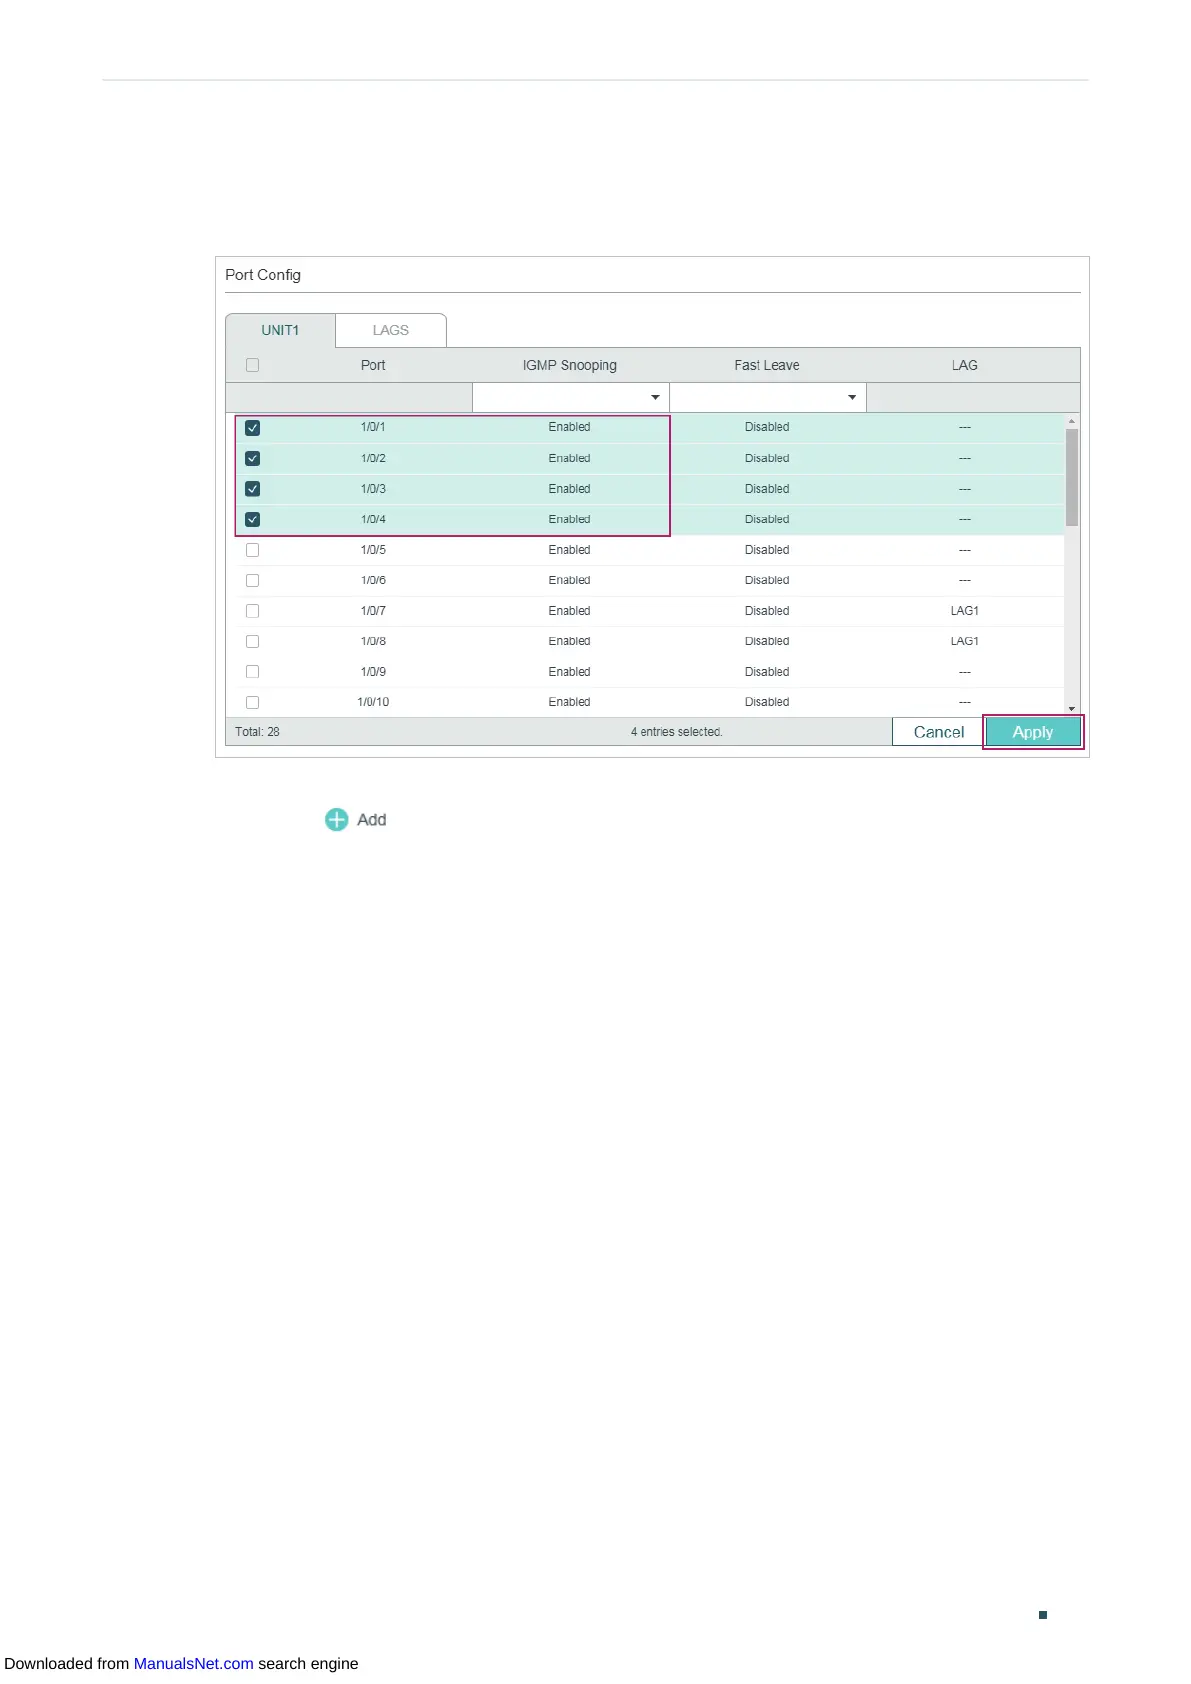Click the Port column header
1191x1684 pixels.
pyautogui.click(x=373, y=365)
